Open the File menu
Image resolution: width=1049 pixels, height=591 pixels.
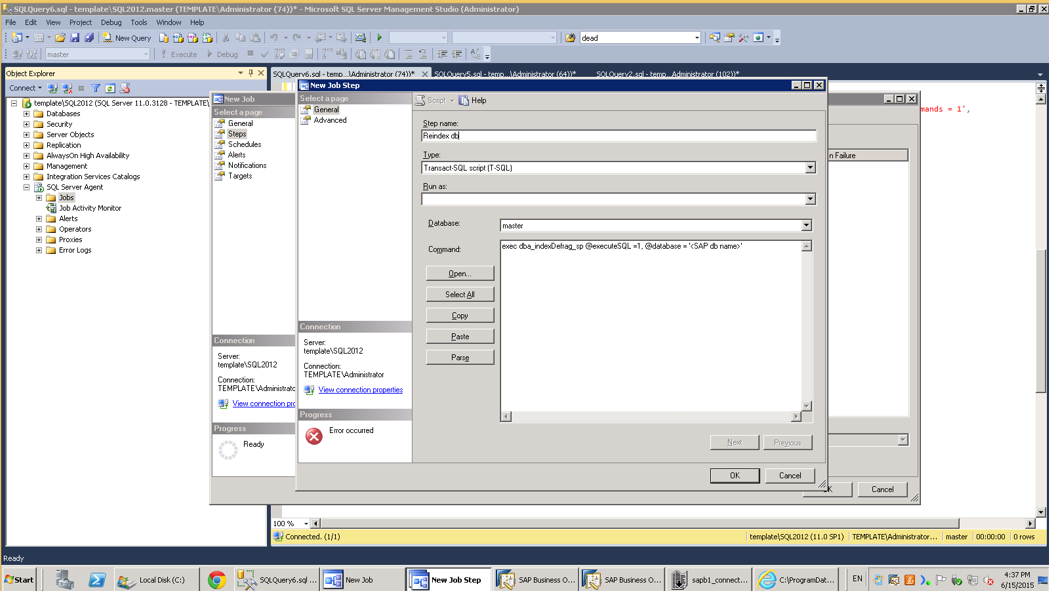click(11, 22)
